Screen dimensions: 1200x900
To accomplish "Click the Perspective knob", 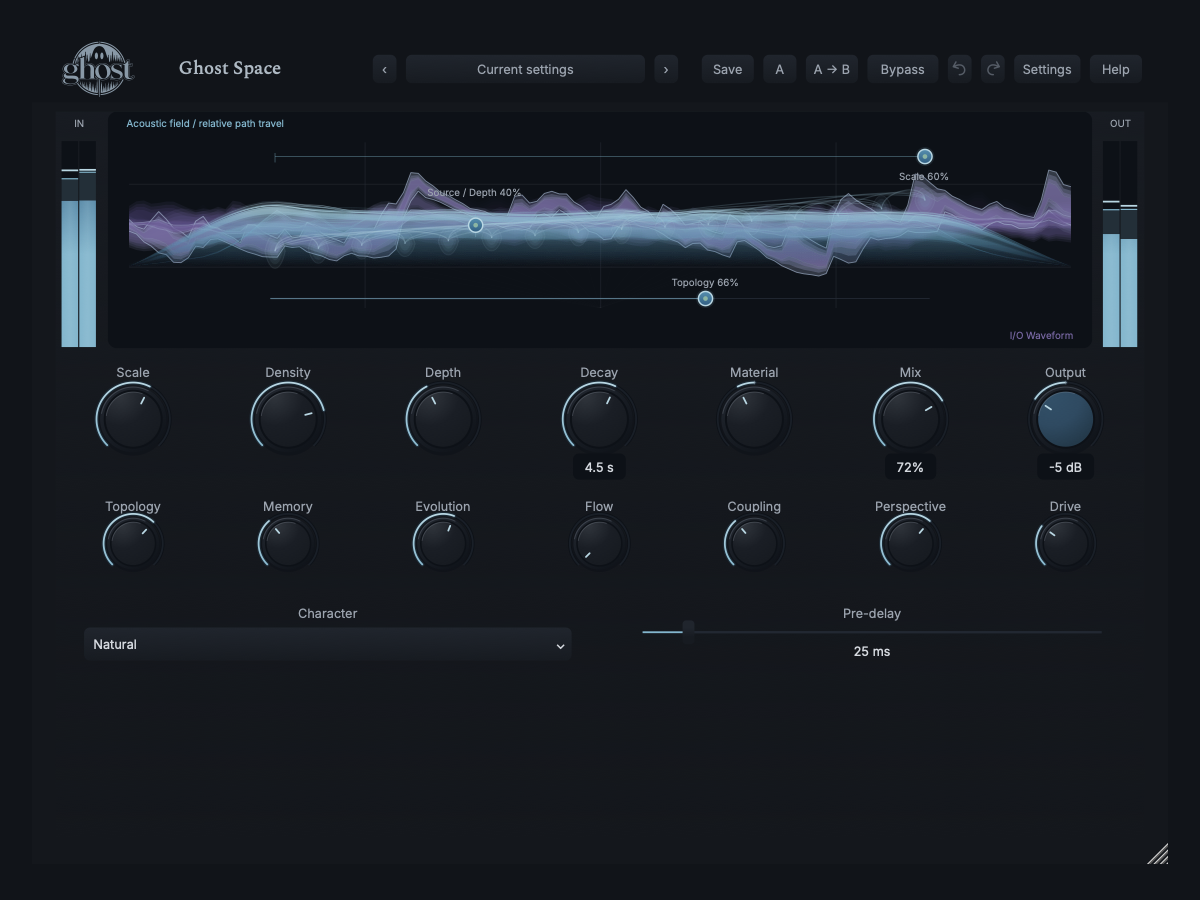I will pyautogui.click(x=910, y=544).
